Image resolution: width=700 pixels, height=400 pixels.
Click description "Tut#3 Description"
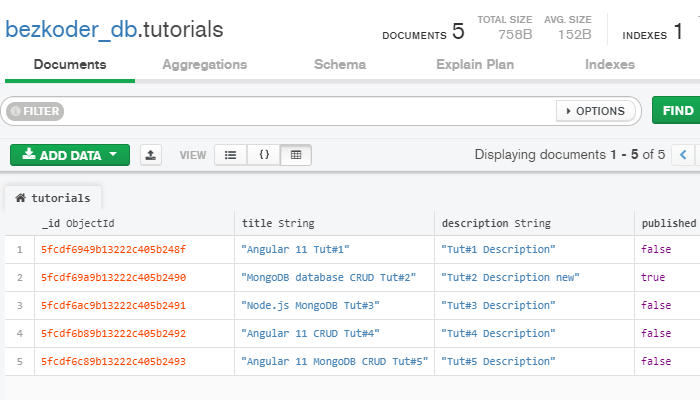click(498, 306)
